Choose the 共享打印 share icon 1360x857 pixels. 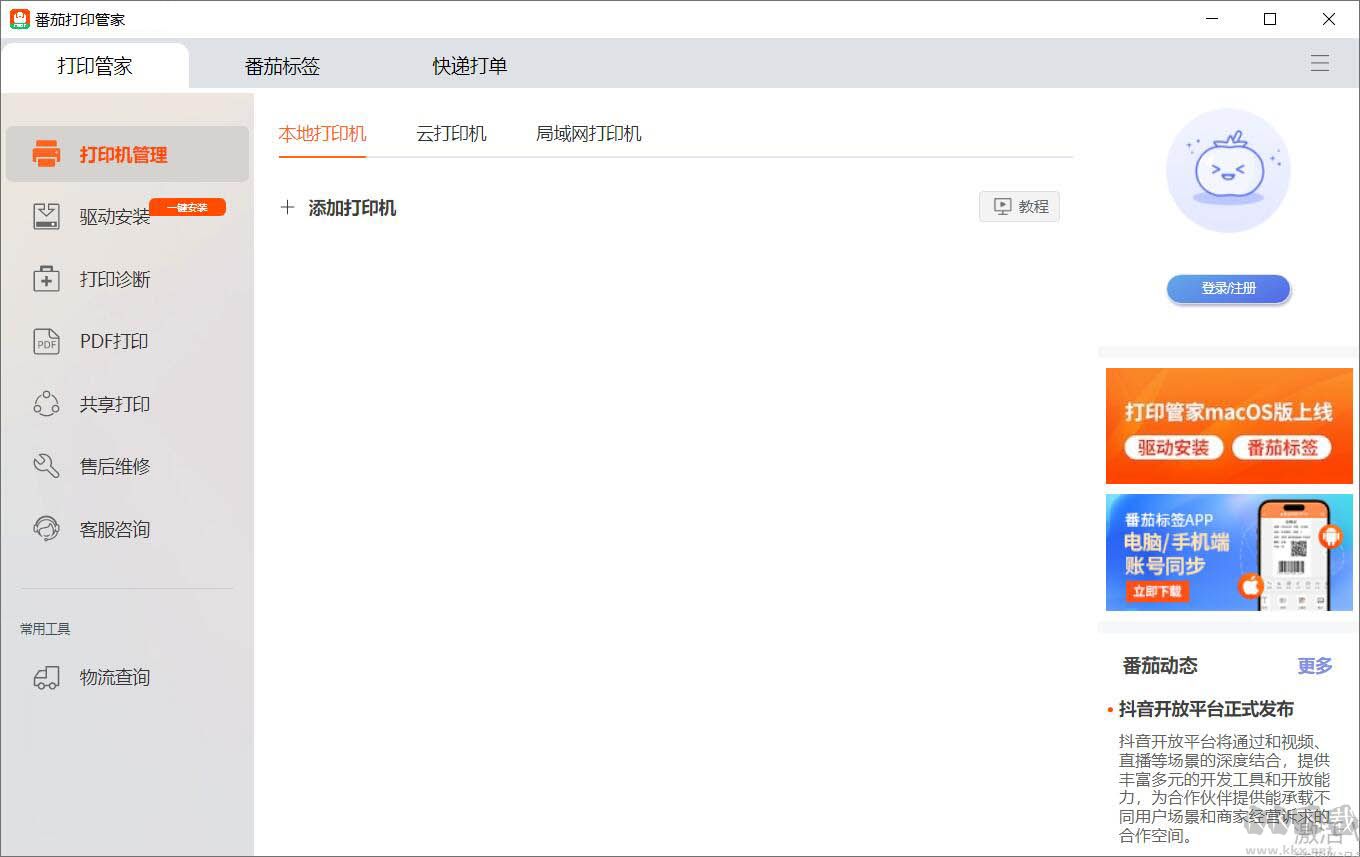point(47,404)
